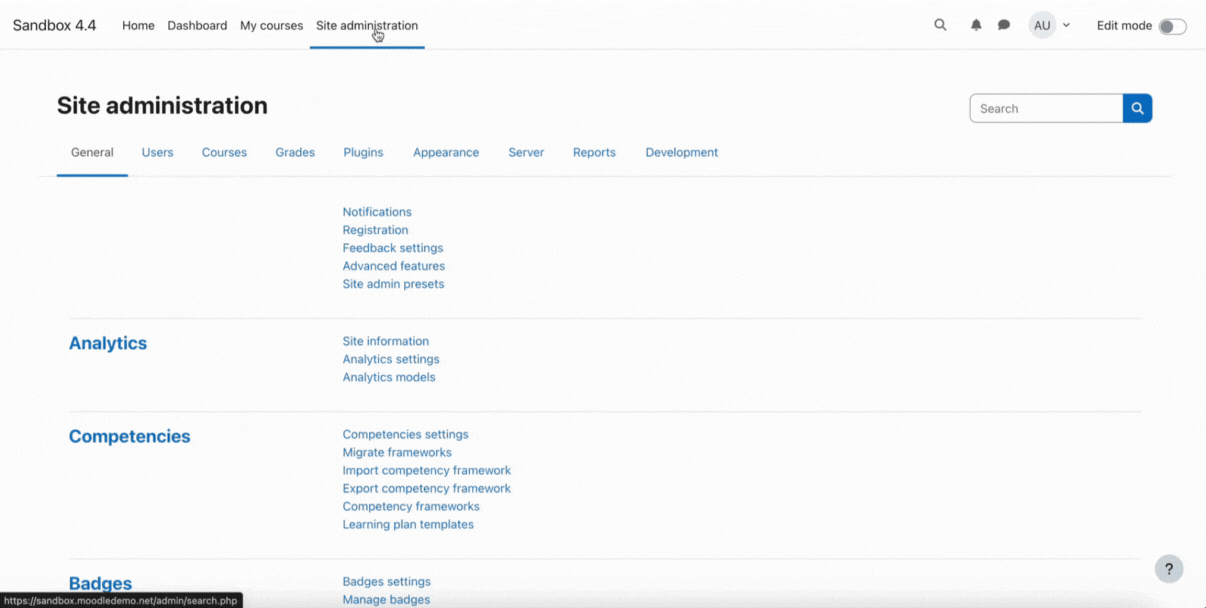
Task: Select the General tab
Action: (92, 152)
